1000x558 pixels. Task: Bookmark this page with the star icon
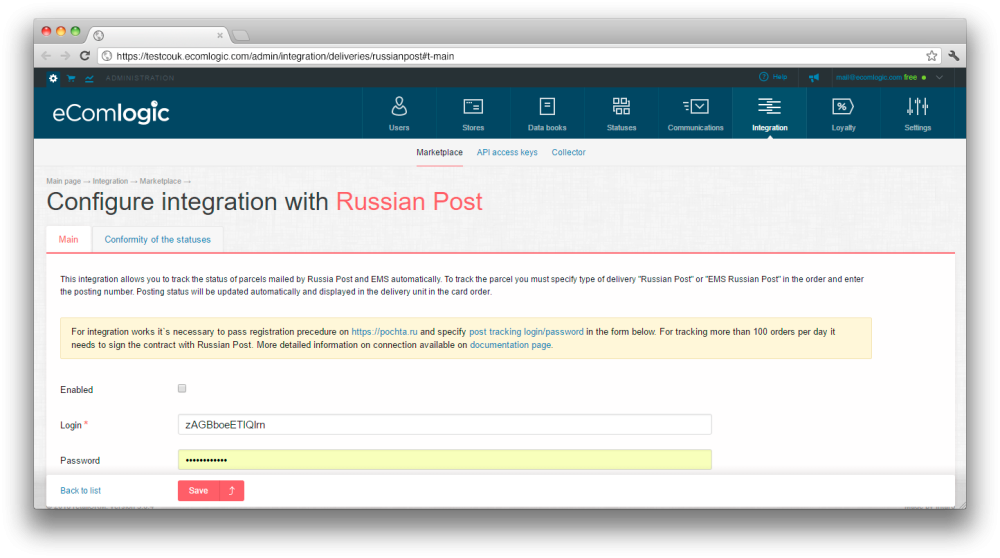931,56
